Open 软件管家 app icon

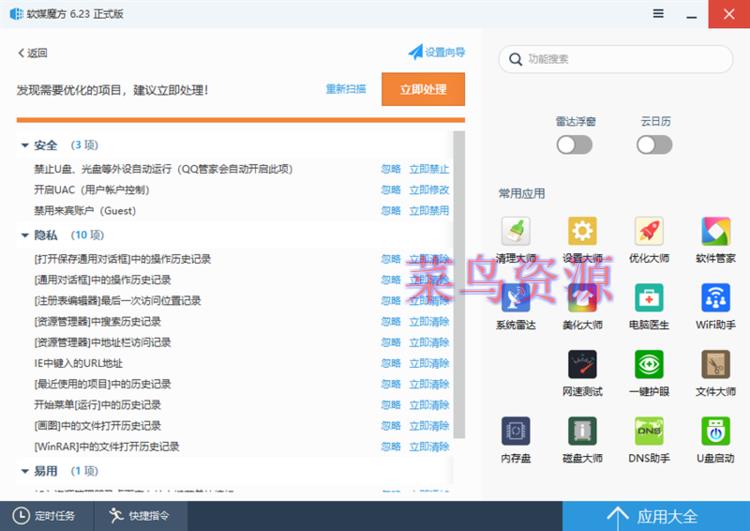click(716, 231)
